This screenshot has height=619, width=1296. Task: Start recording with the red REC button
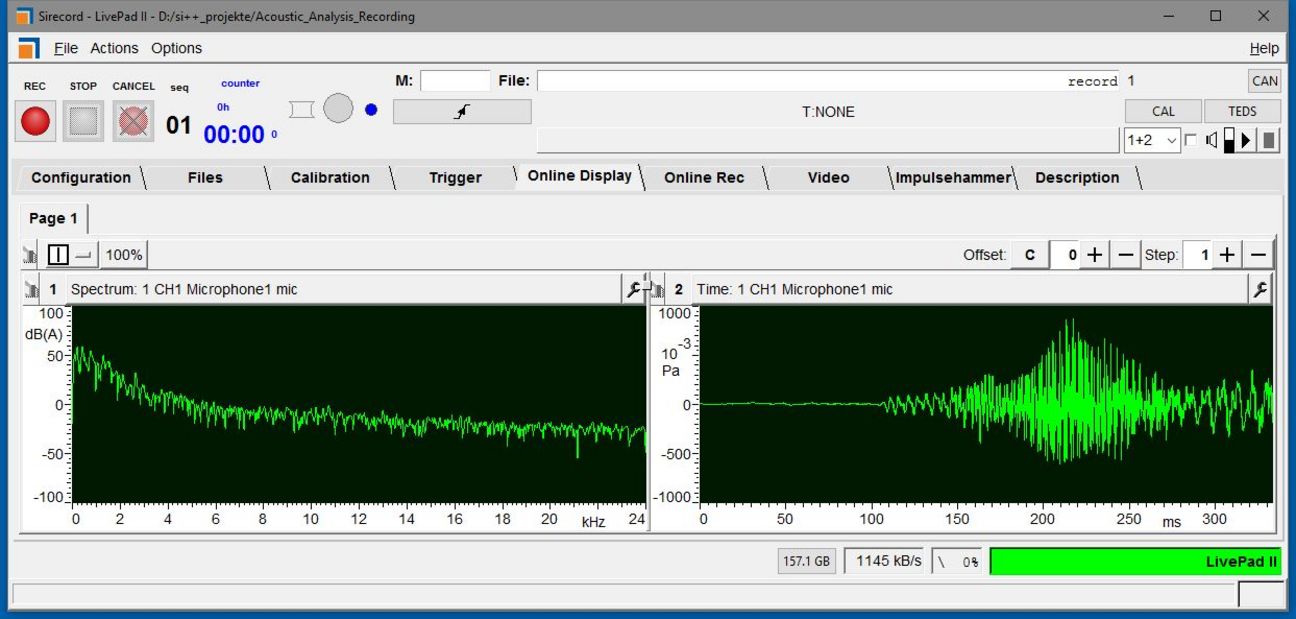coord(36,121)
